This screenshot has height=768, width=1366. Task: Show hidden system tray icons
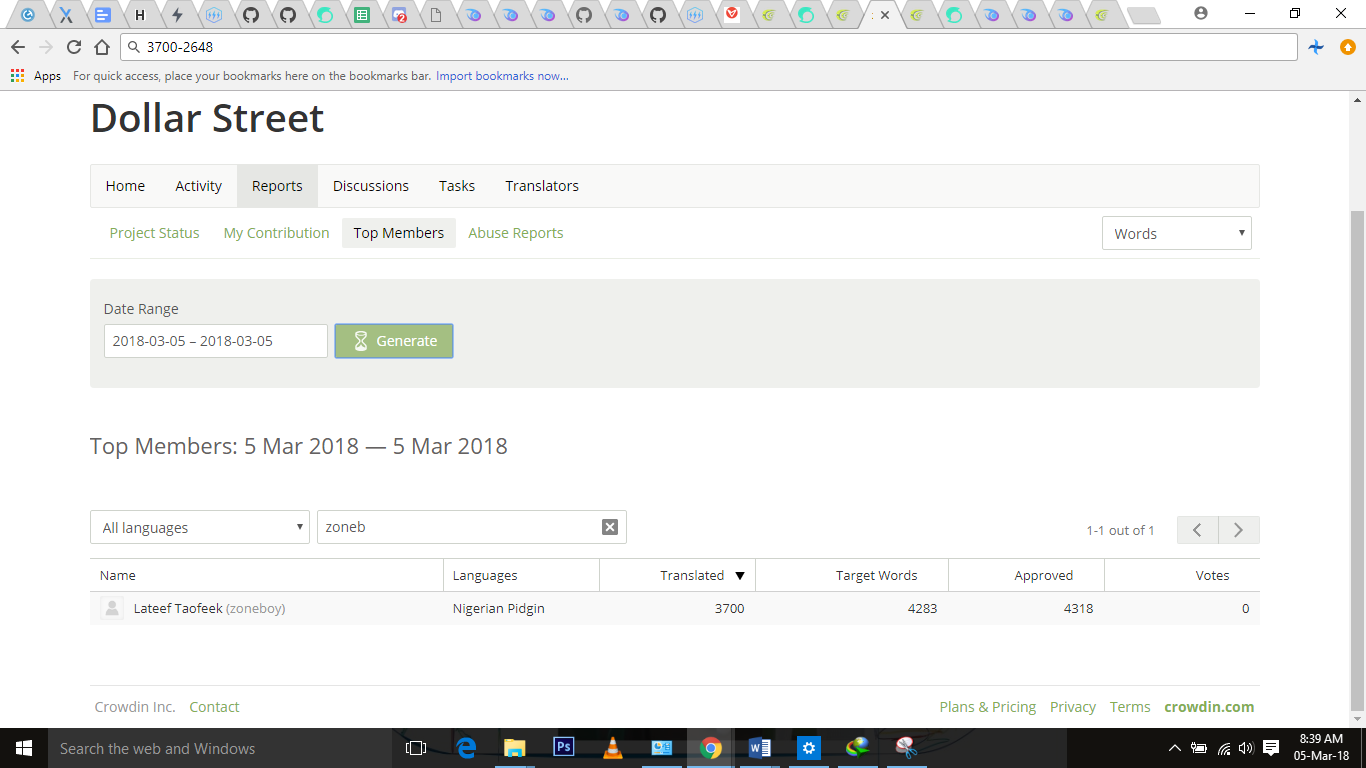1174,748
